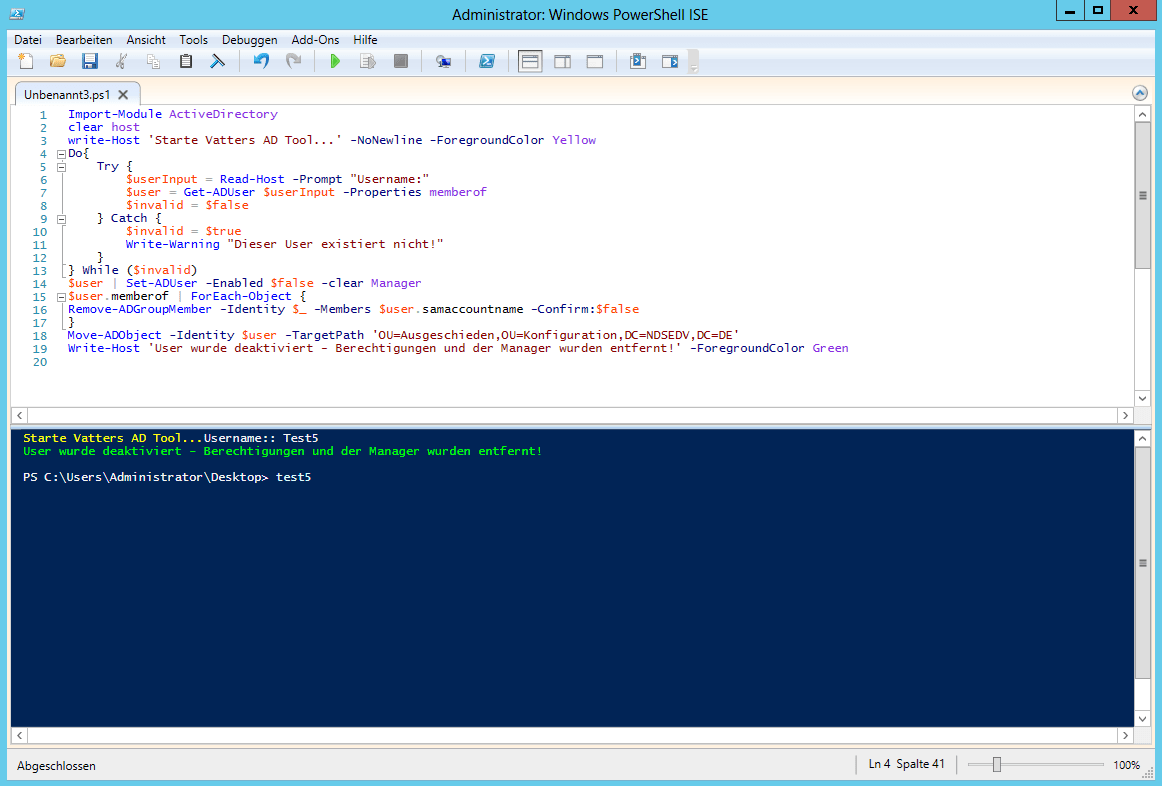1162x786 pixels.
Task: Undo the last edit with the toolbar arrow
Action: [261, 62]
